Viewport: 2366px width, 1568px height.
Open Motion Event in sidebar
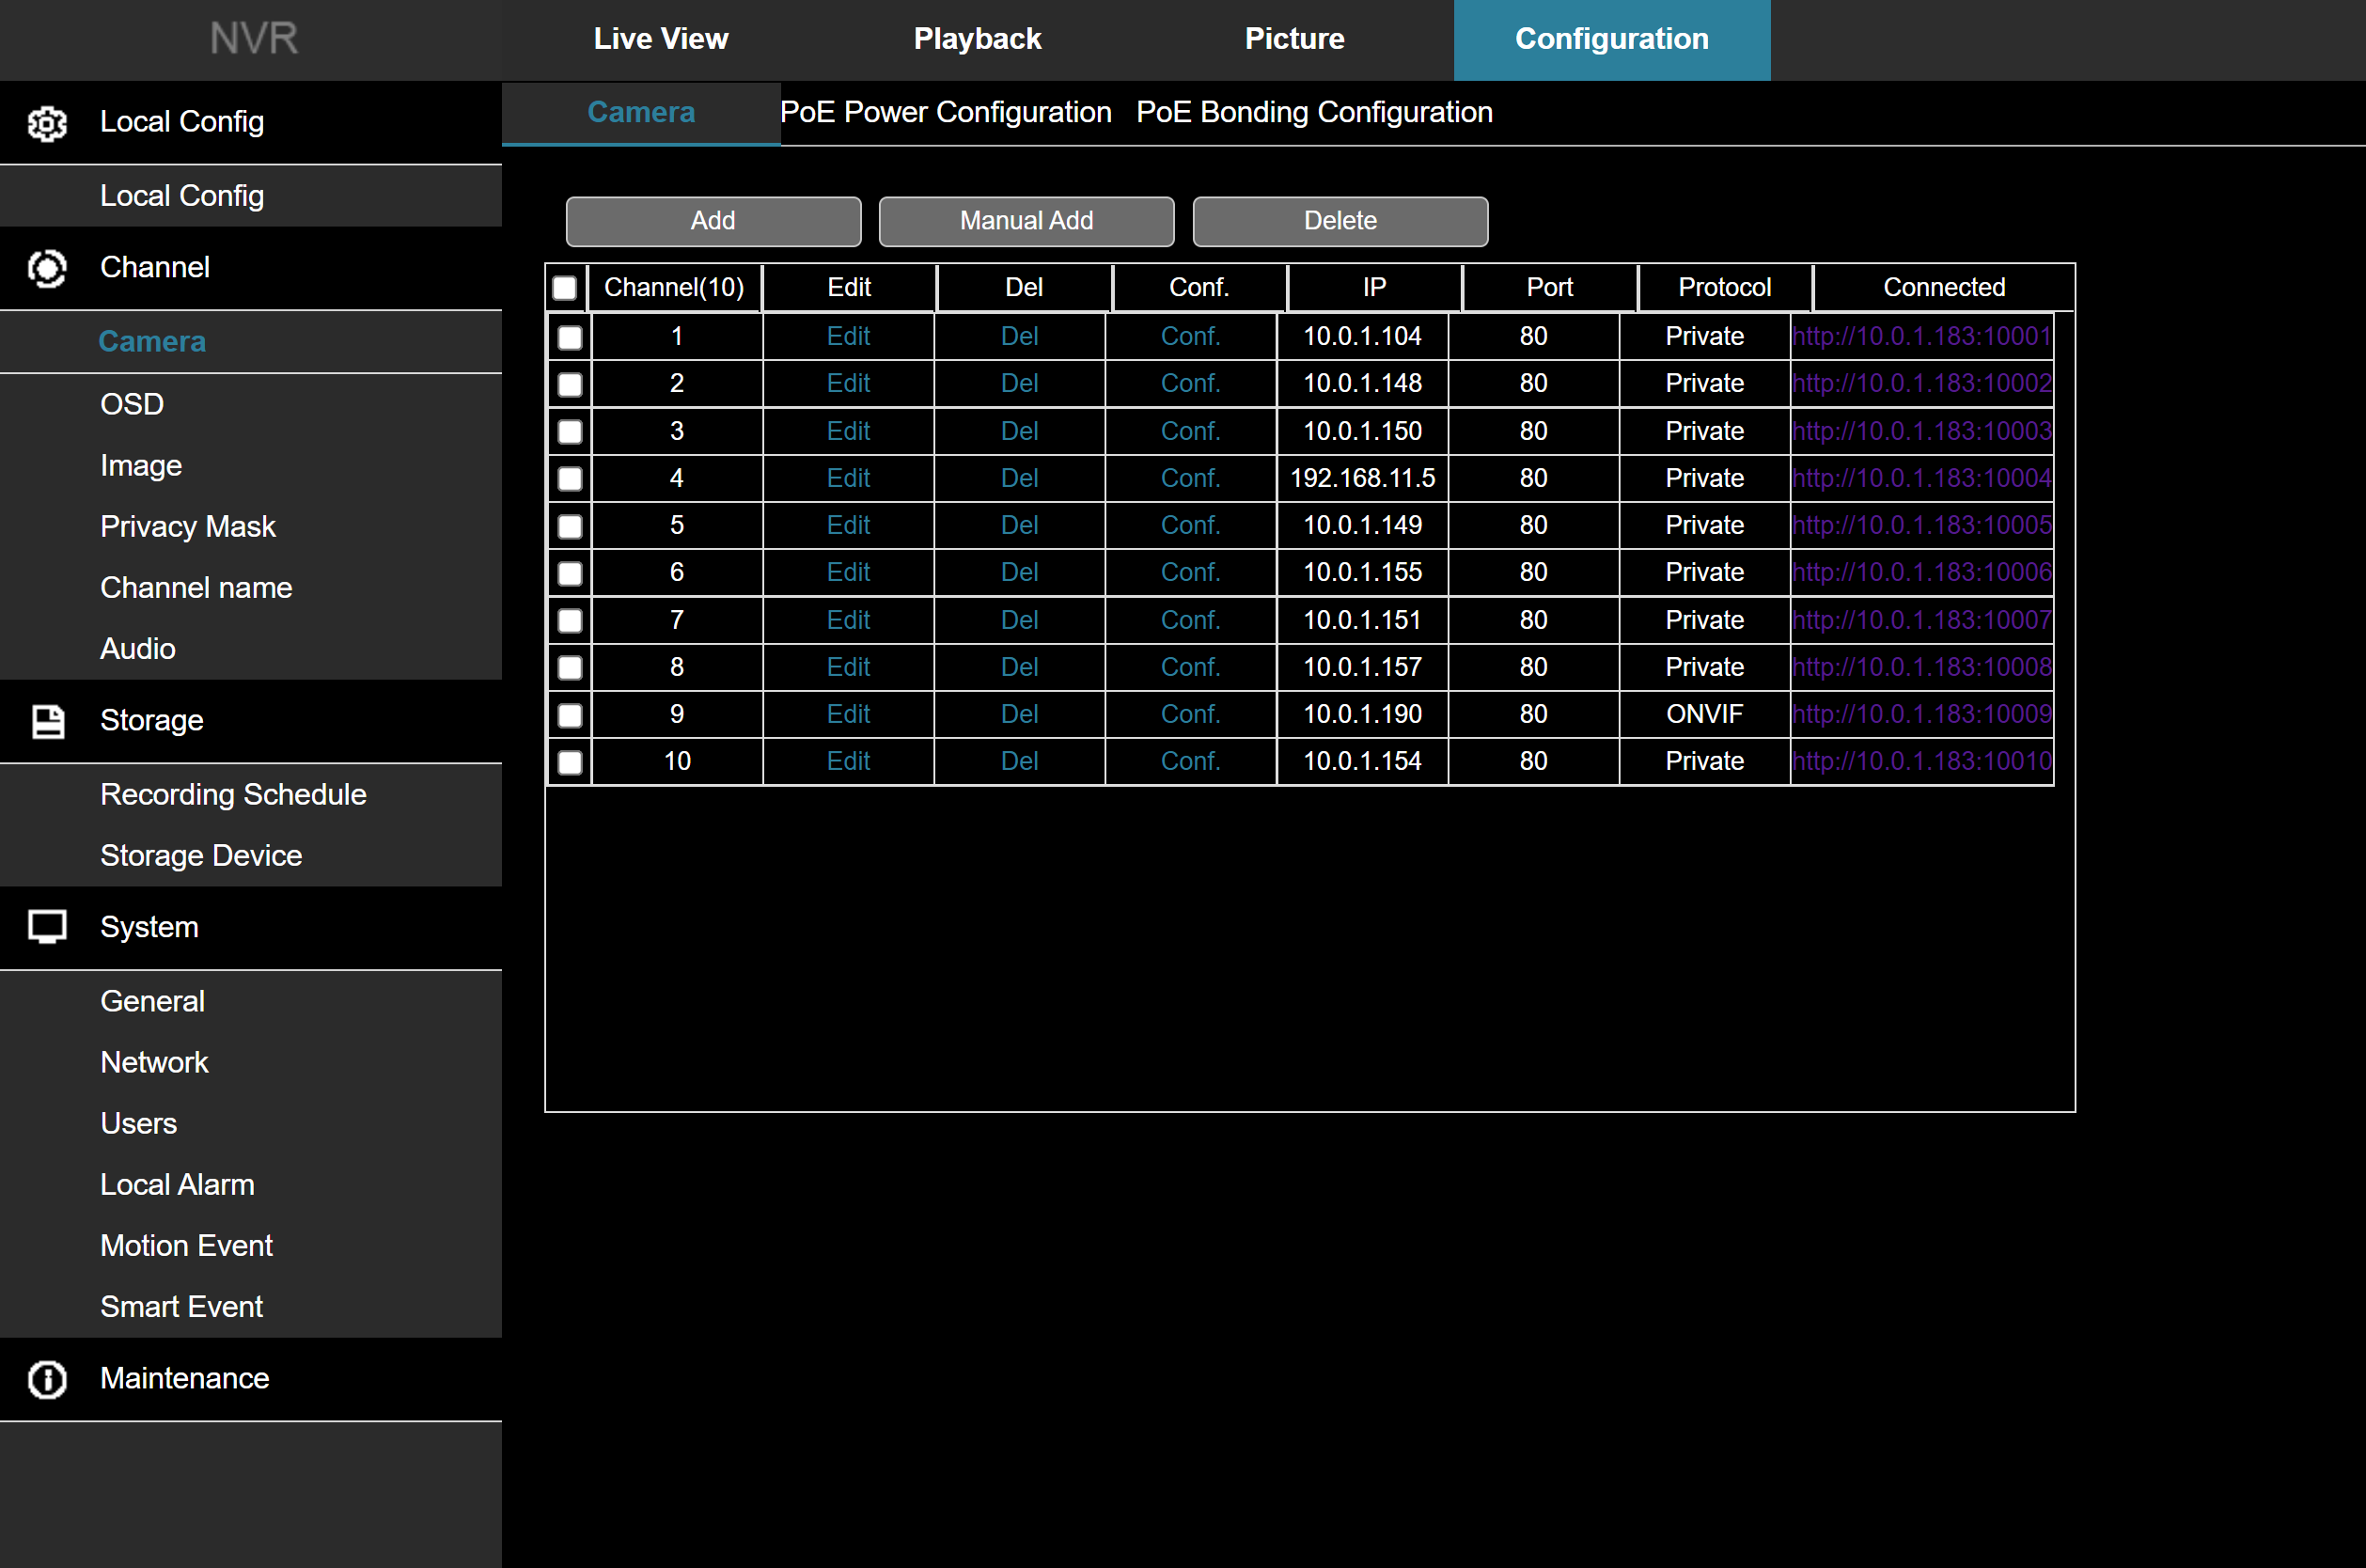point(186,1245)
